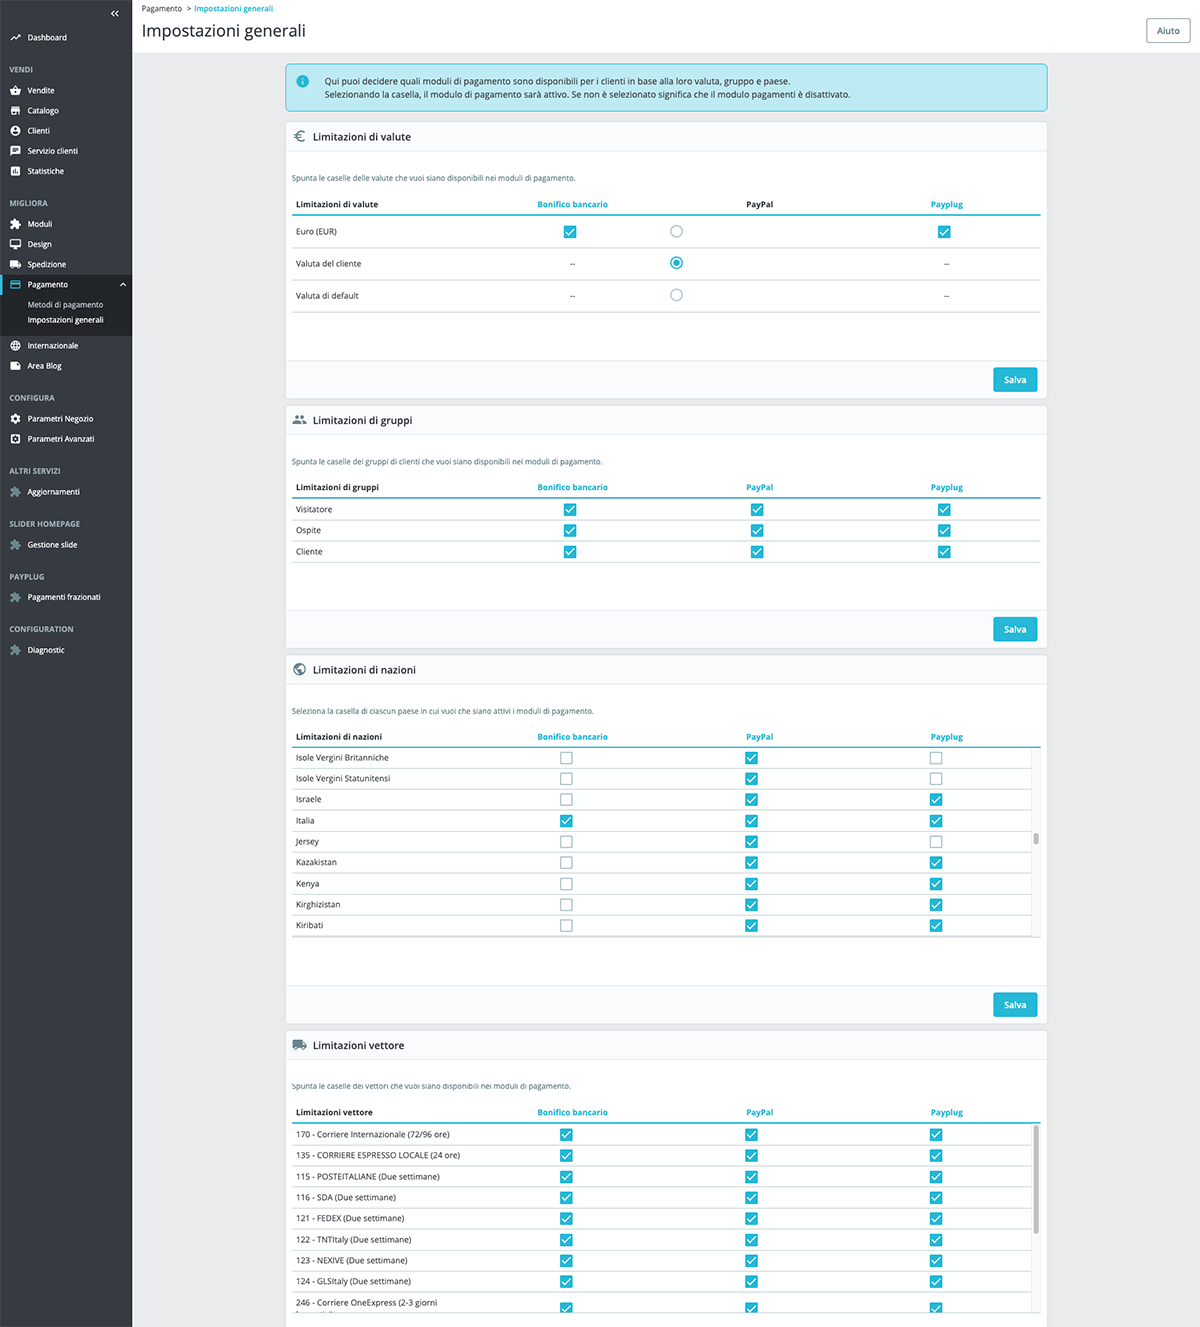The image size is (1200, 1327).
Task: Uncheck Bonifico bancario for Euro (EUR)
Action: [570, 231]
